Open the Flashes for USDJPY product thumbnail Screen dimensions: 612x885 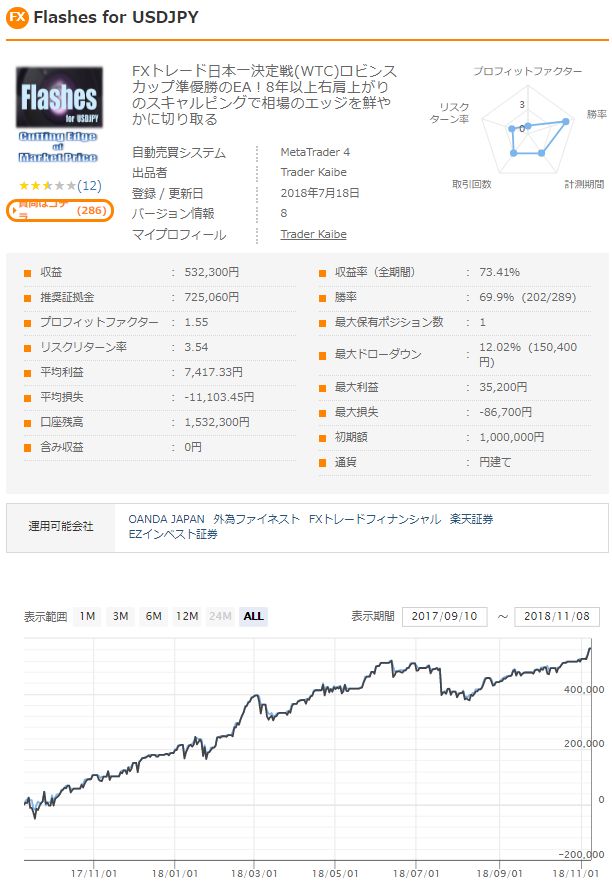(x=59, y=115)
